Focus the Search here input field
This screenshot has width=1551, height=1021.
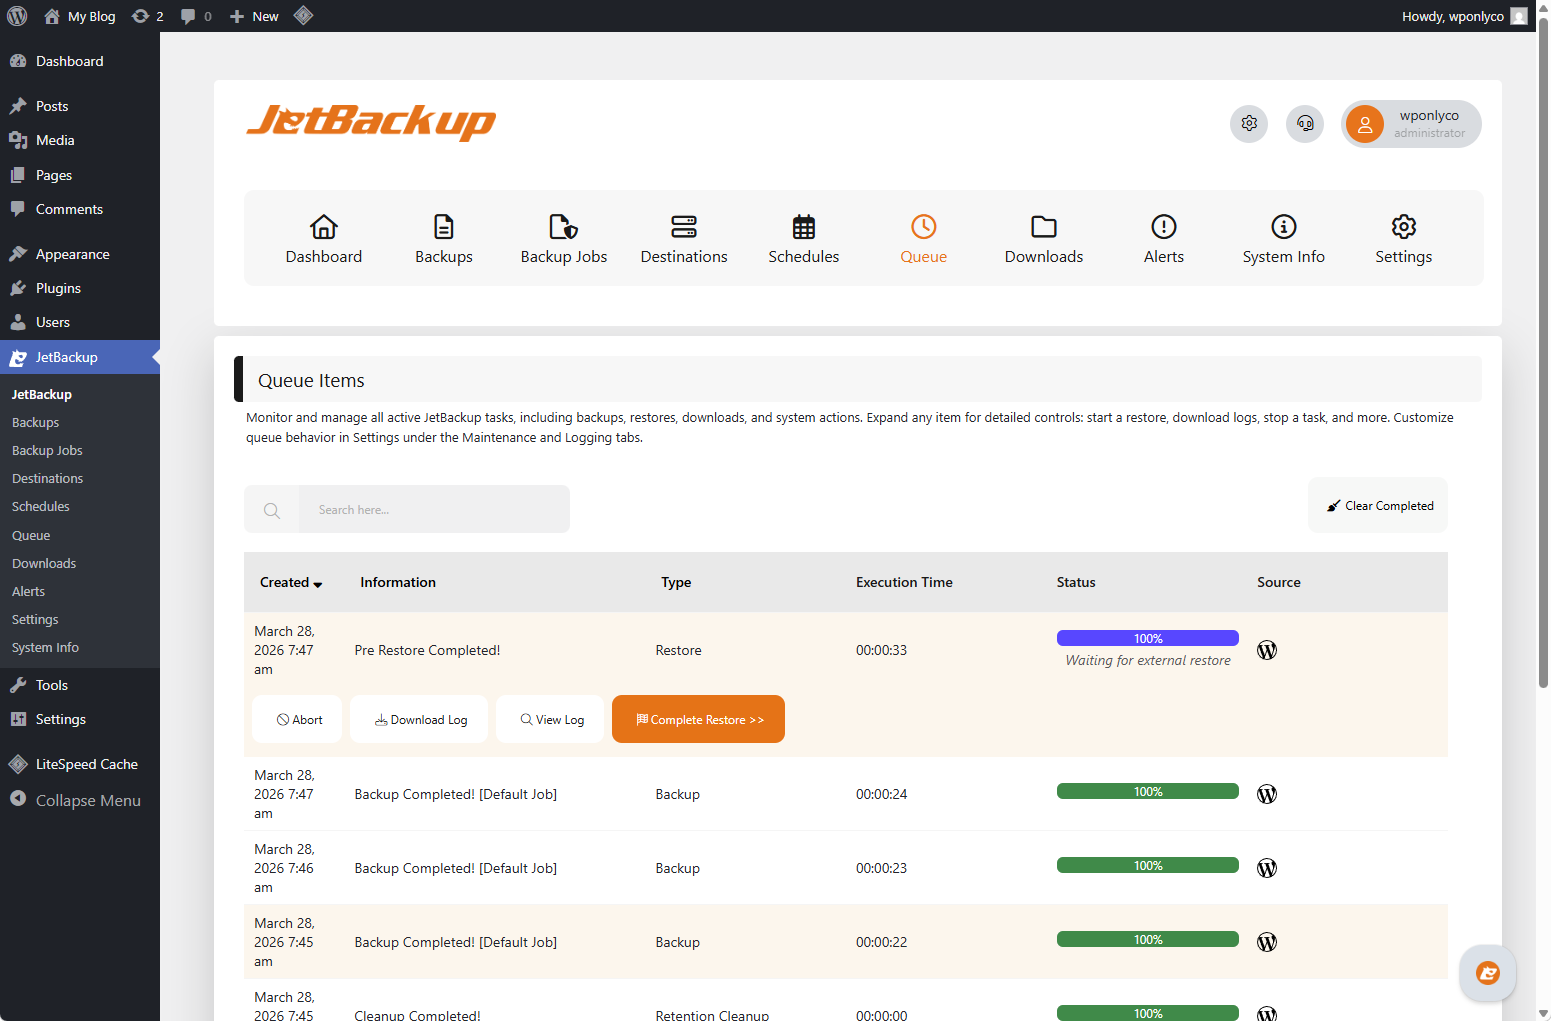434,510
